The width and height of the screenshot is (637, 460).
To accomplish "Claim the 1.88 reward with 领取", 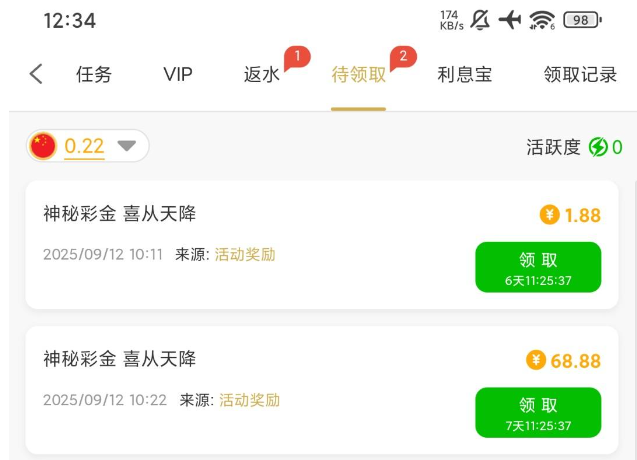I will 538,267.
